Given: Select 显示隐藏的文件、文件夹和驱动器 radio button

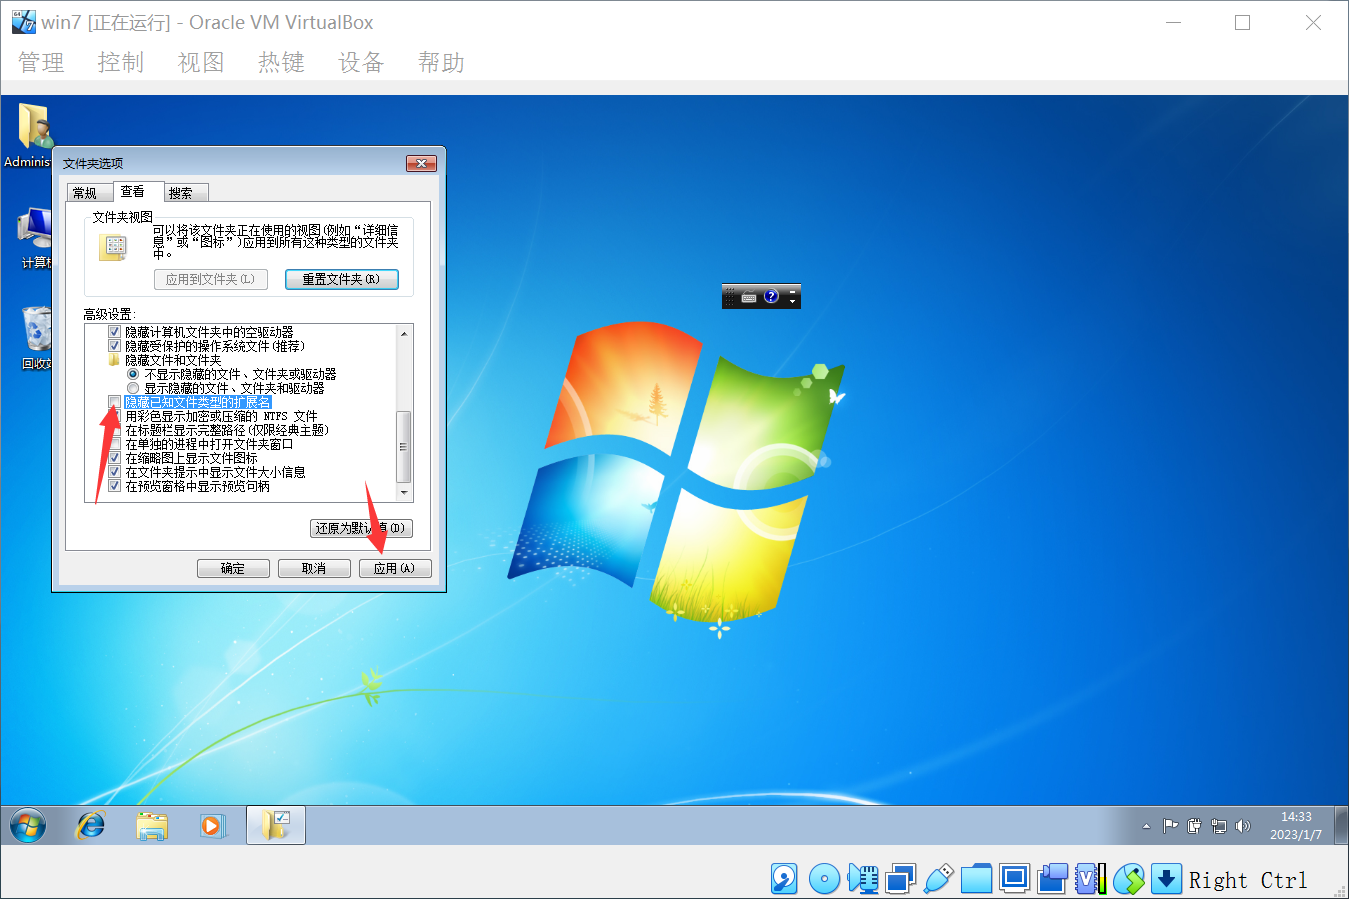Looking at the screenshot, I should pyautogui.click(x=133, y=388).
